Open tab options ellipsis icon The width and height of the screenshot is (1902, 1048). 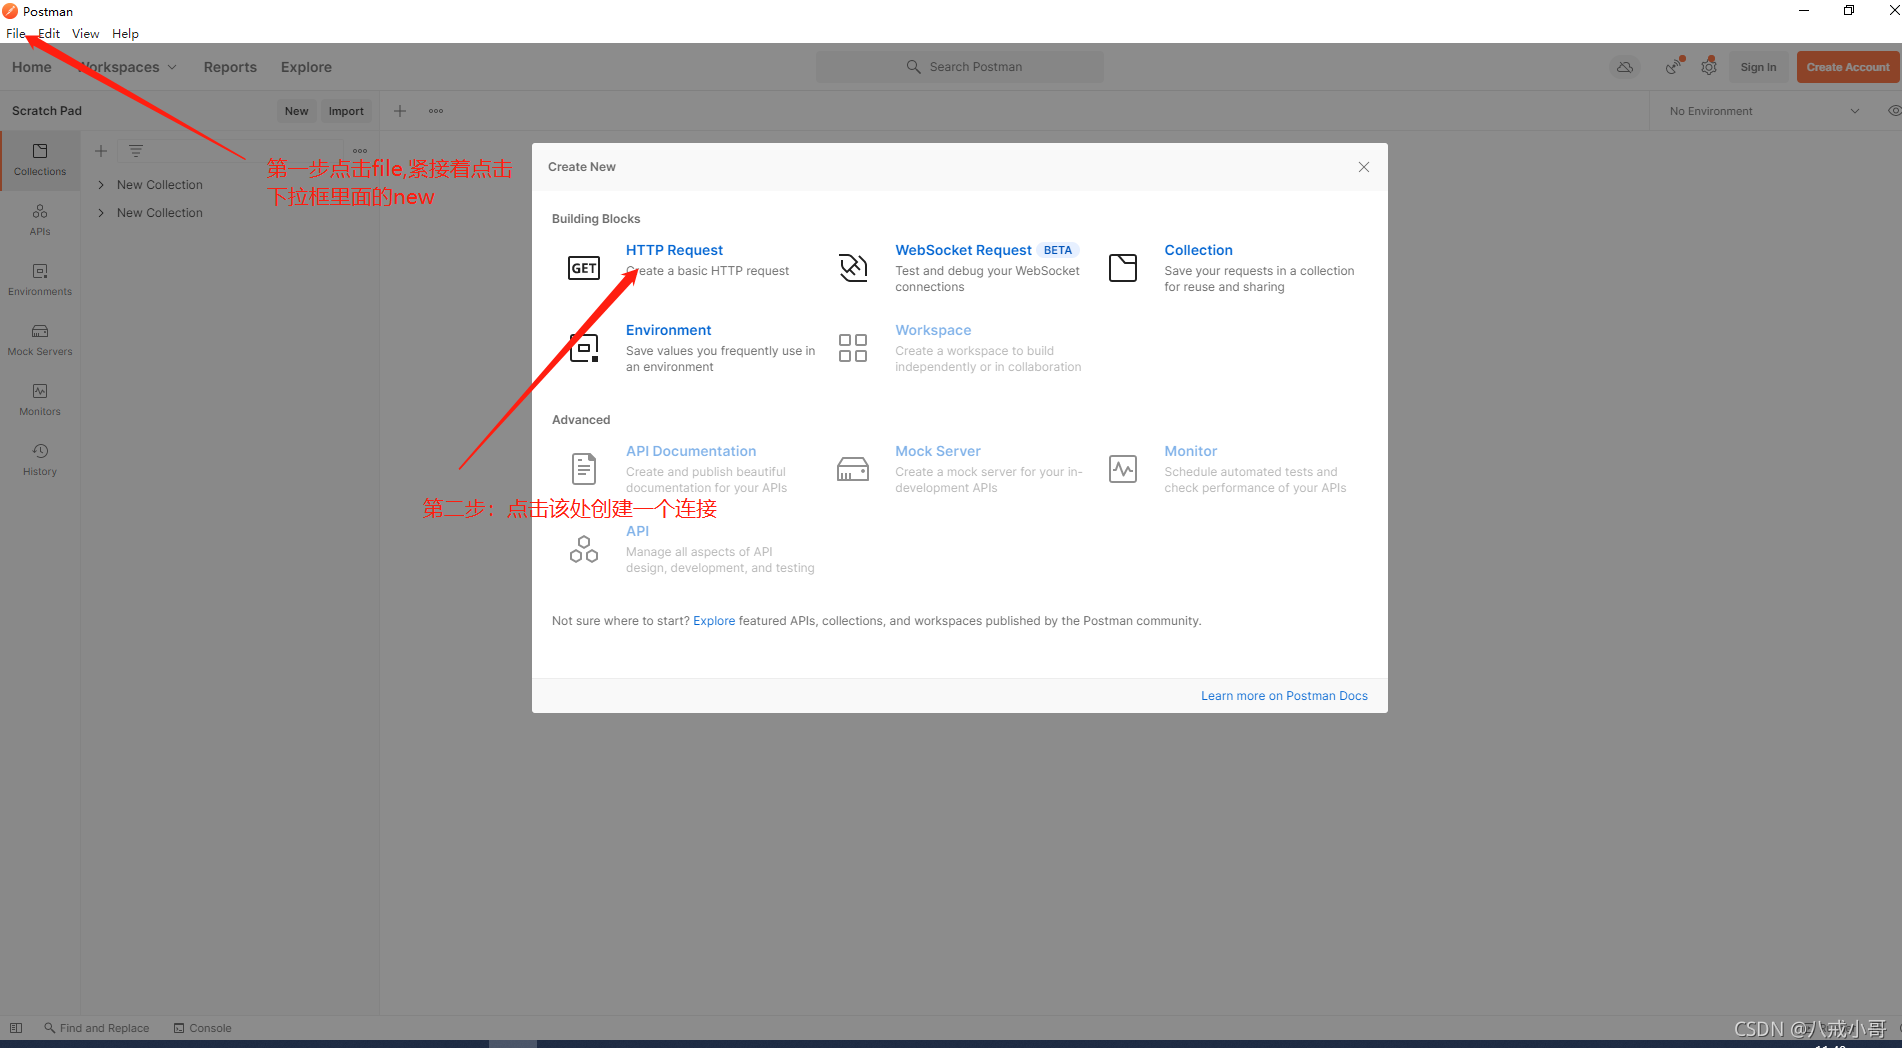coord(436,111)
